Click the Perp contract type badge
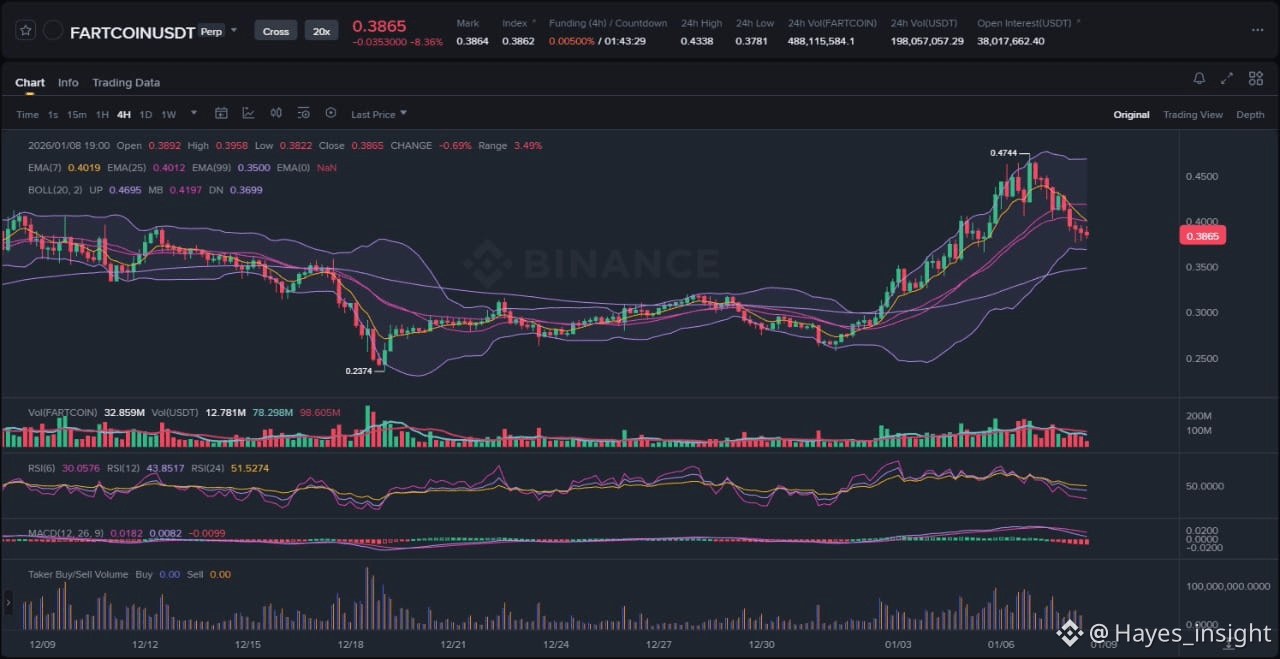 coord(211,31)
